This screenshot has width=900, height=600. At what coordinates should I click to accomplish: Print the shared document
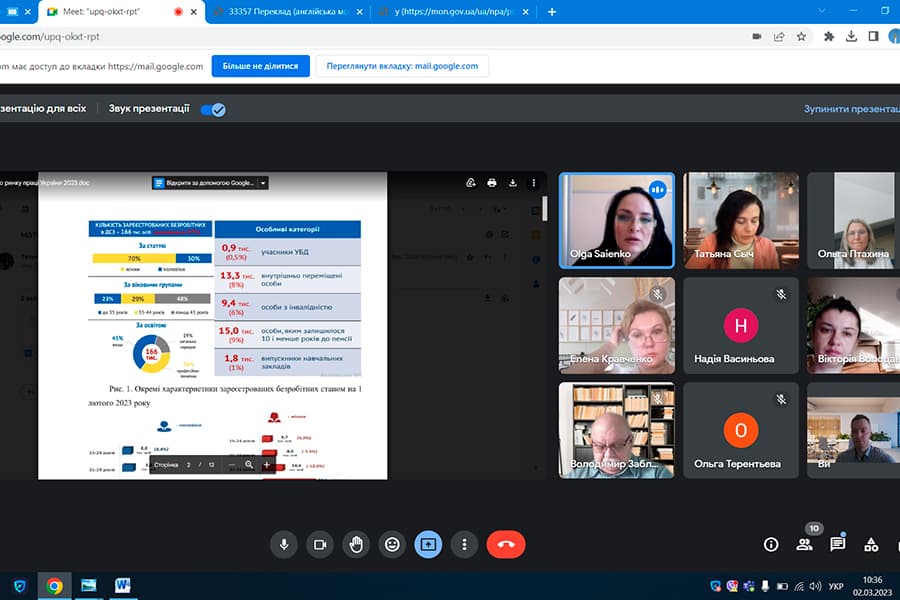(491, 183)
